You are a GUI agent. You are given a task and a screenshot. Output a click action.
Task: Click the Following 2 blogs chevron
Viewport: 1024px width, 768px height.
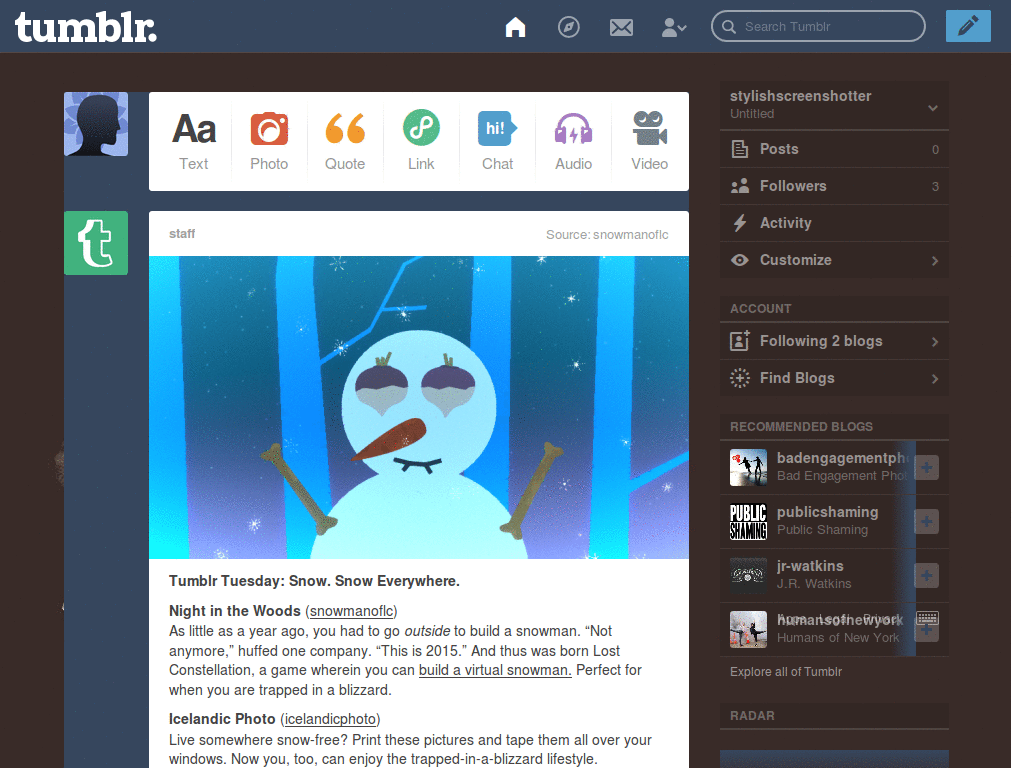(935, 342)
